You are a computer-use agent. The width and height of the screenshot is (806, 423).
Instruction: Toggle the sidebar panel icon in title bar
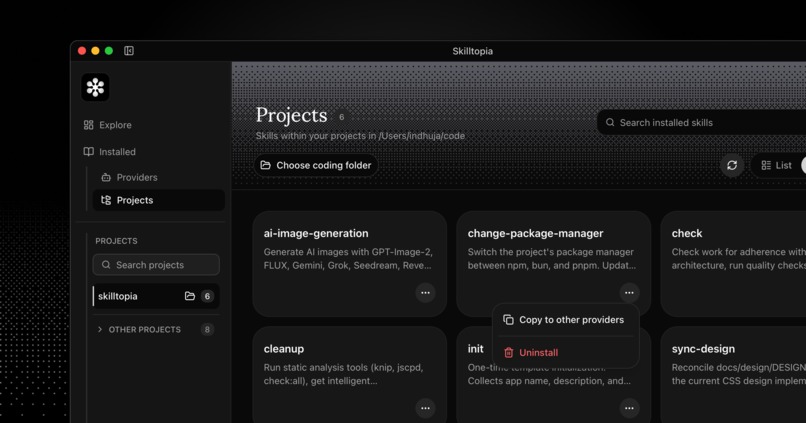[129, 50]
